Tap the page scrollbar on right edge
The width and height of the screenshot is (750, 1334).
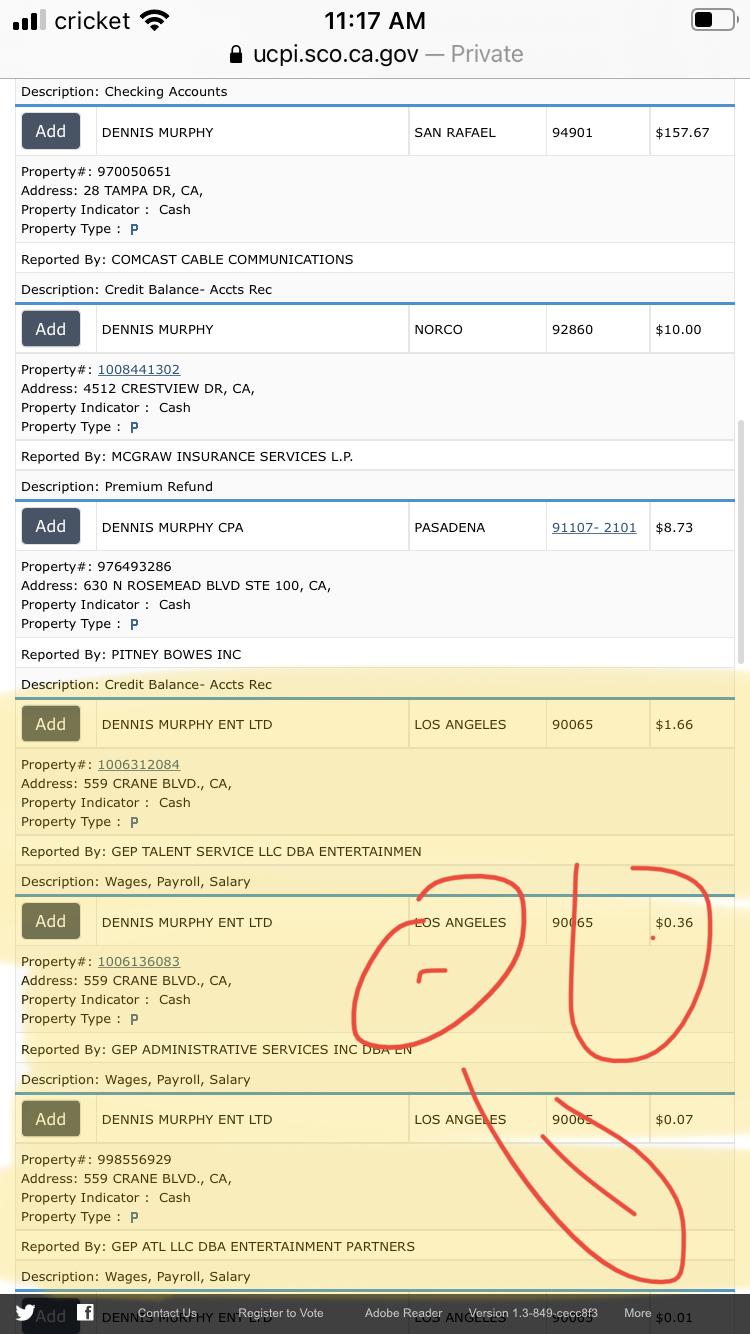click(x=740, y=541)
